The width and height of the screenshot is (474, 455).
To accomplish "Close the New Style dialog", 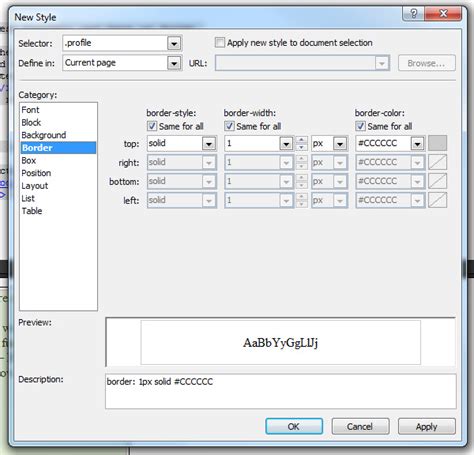I will (443, 14).
